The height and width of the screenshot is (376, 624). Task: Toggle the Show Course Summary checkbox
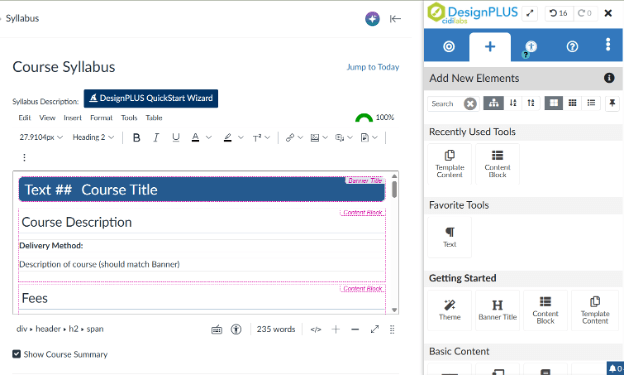click(x=16, y=354)
